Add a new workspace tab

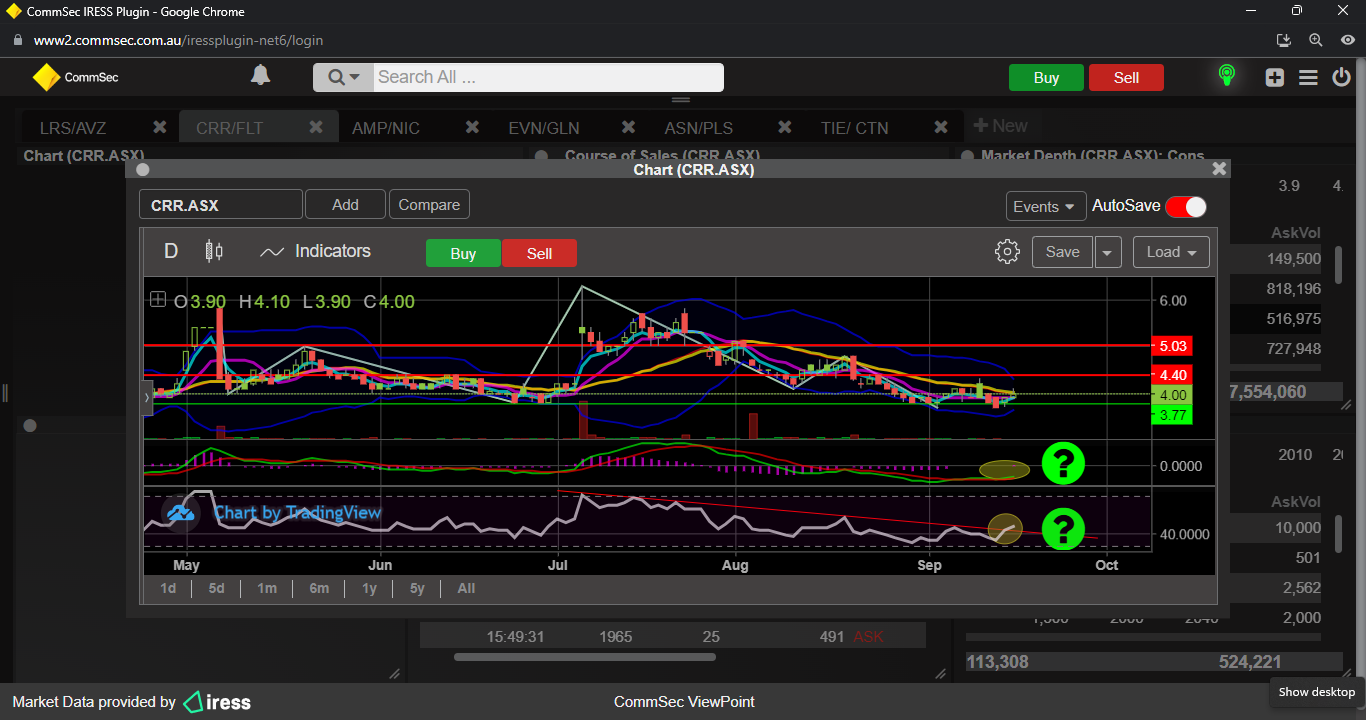(1001, 126)
